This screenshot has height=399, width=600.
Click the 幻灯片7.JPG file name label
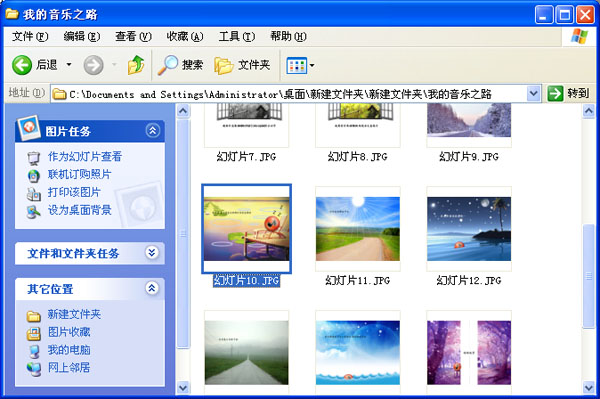point(246,156)
